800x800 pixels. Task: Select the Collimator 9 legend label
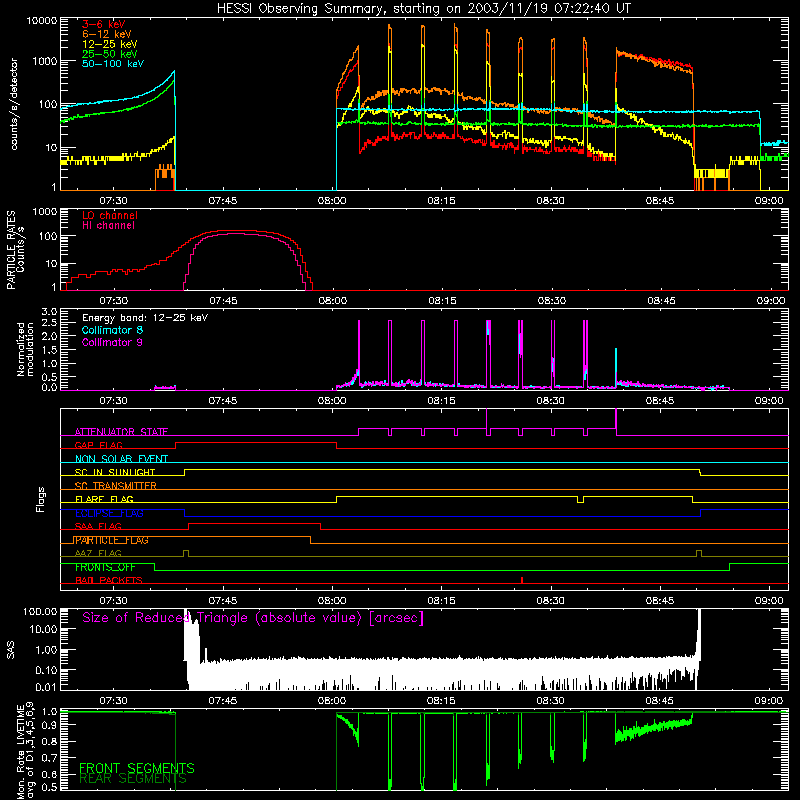click(x=112, y=342)
